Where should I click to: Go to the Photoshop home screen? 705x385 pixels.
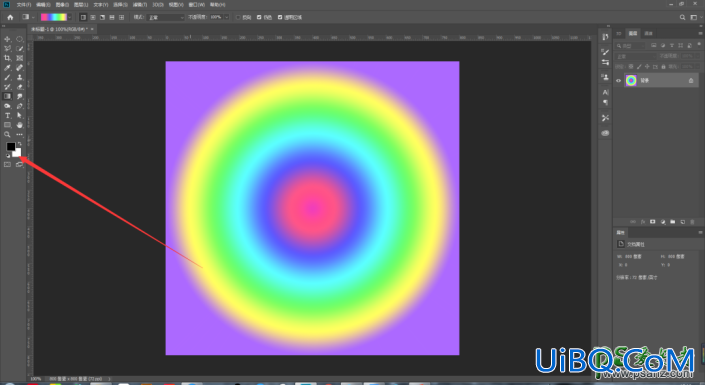10,17
